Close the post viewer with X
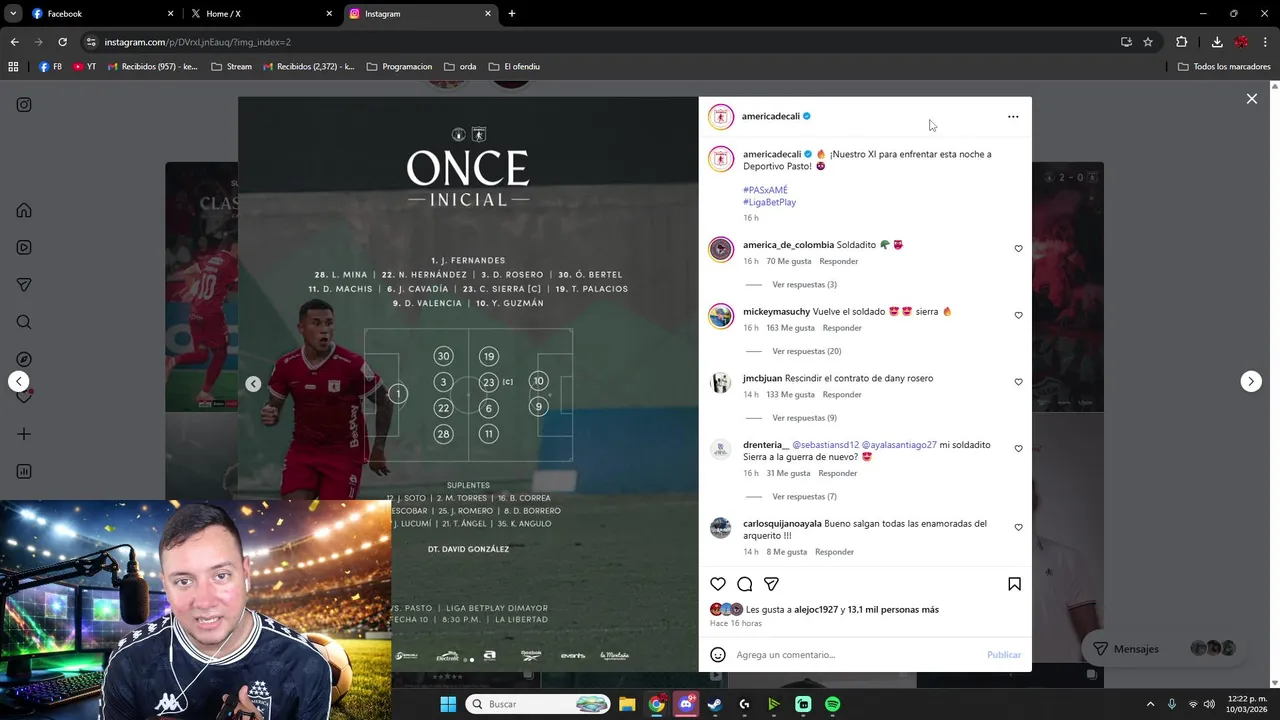This screenshot has height=720, width=1280. [x=1251, y=99]
